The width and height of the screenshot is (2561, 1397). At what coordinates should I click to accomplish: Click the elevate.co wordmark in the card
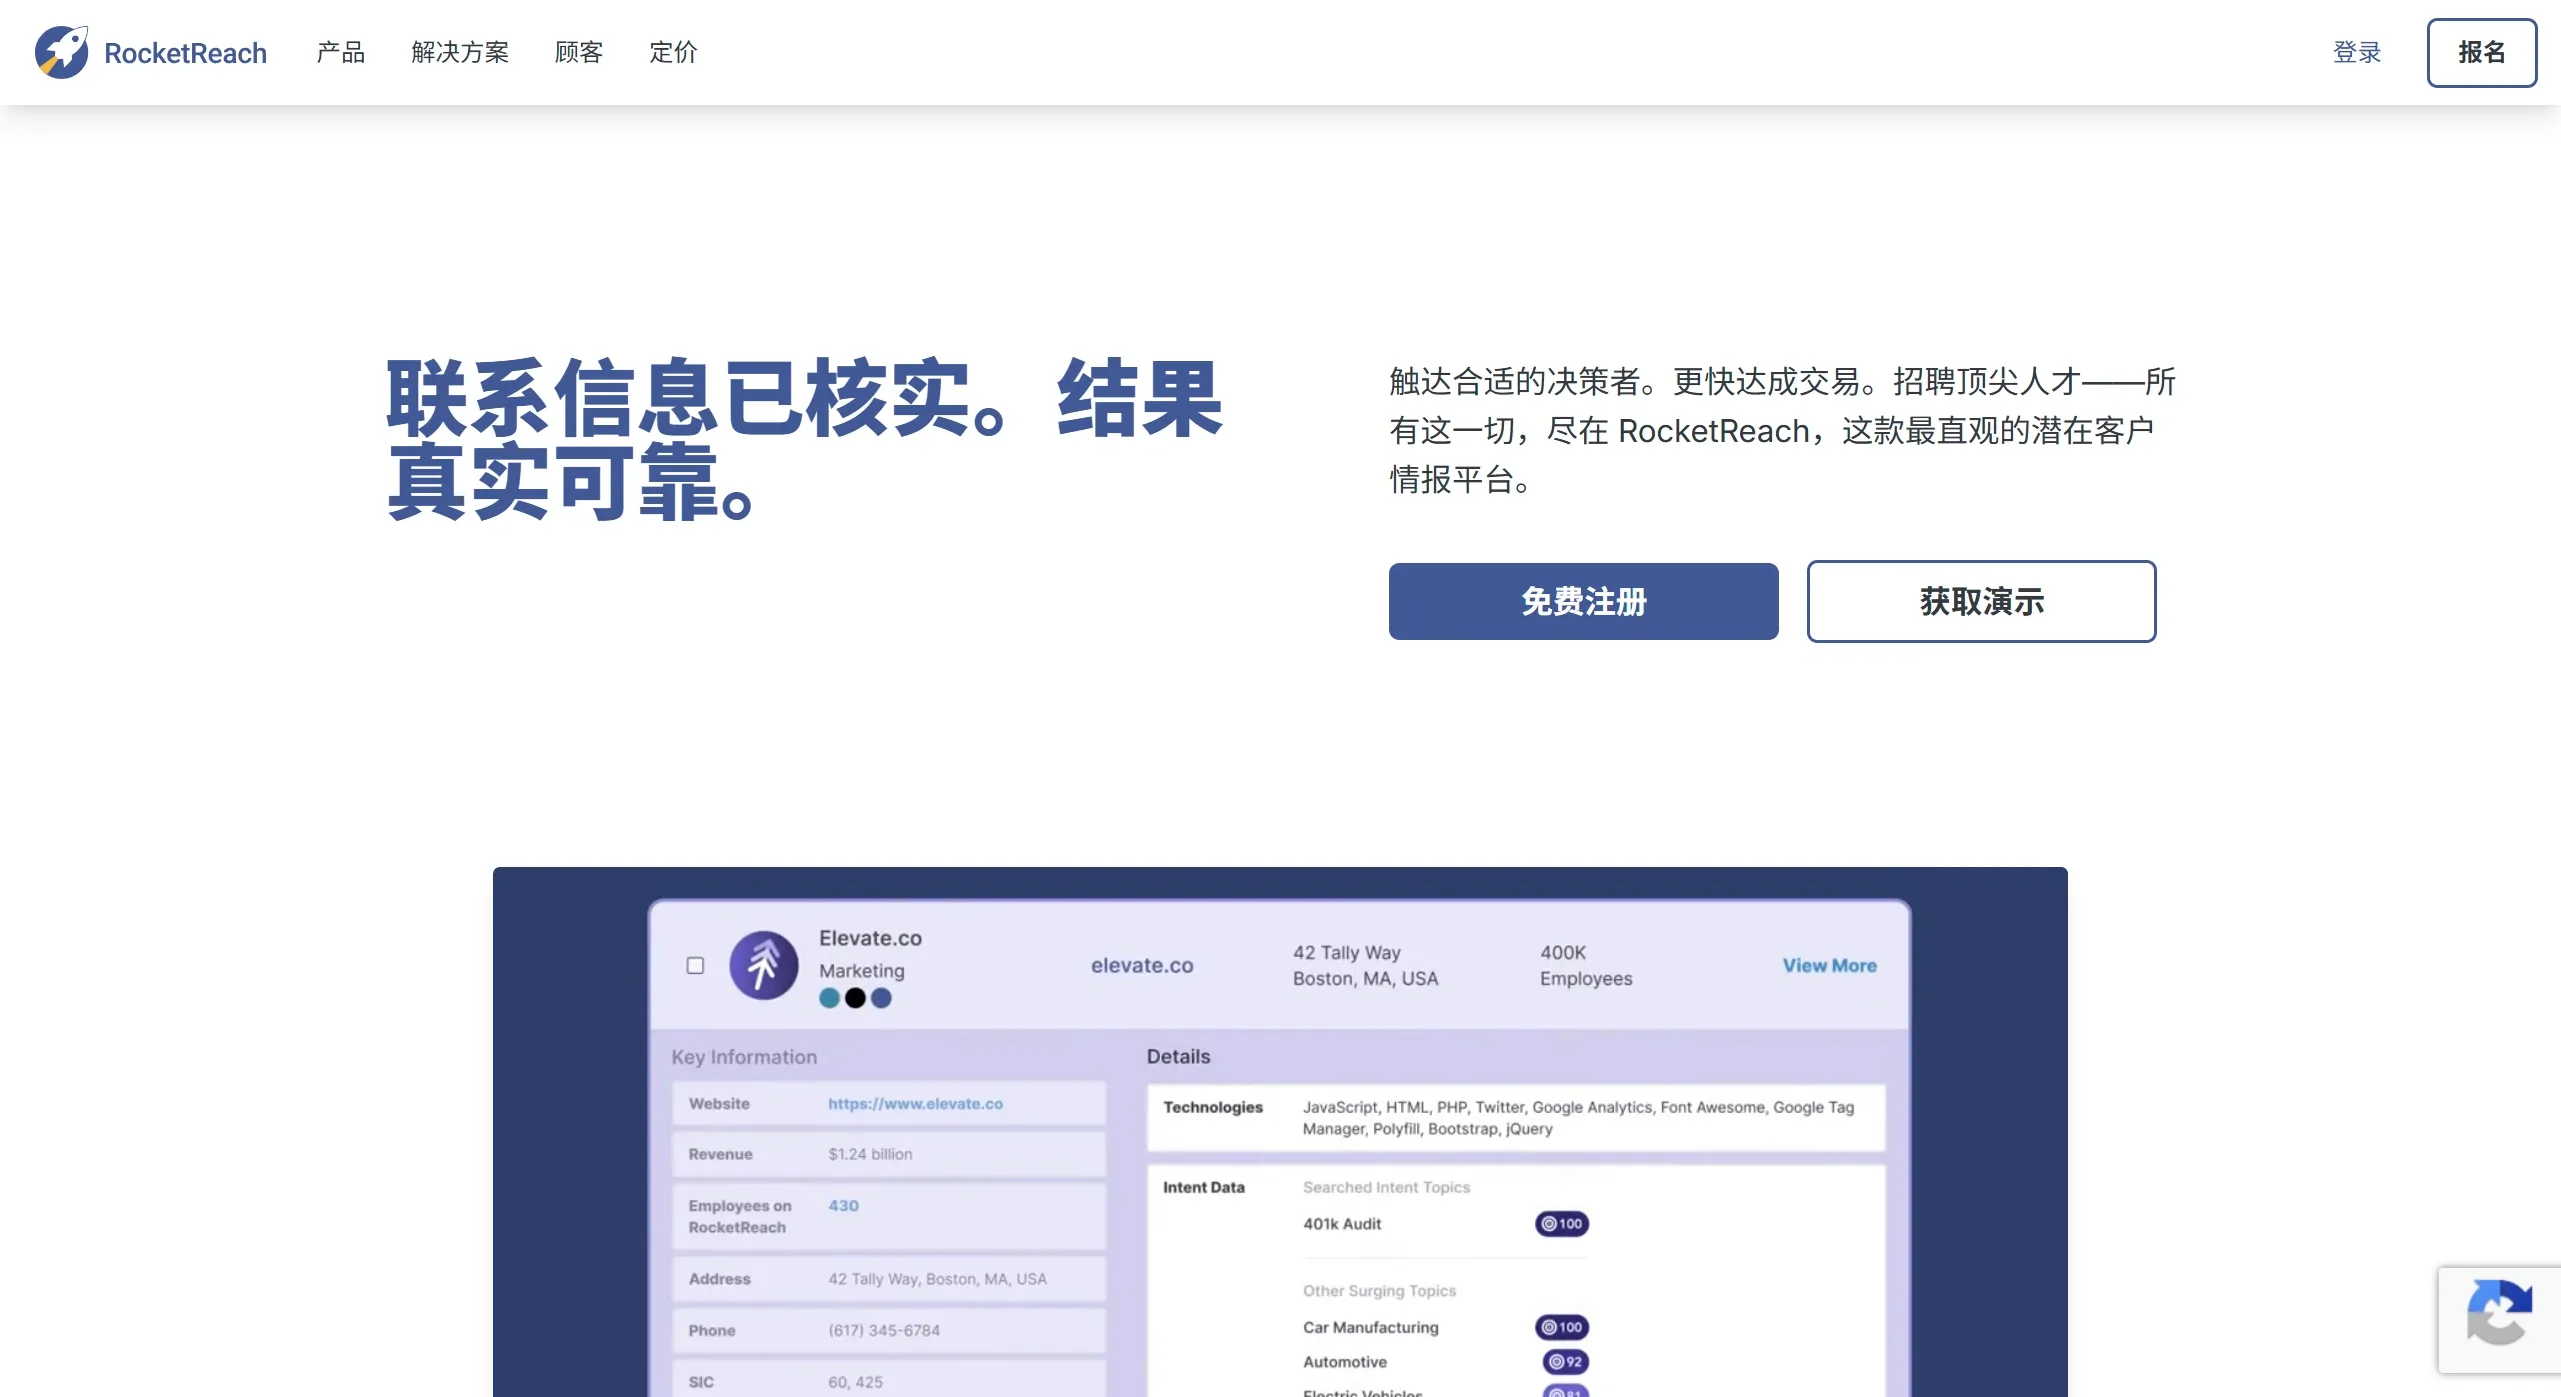pos(1141,965)
